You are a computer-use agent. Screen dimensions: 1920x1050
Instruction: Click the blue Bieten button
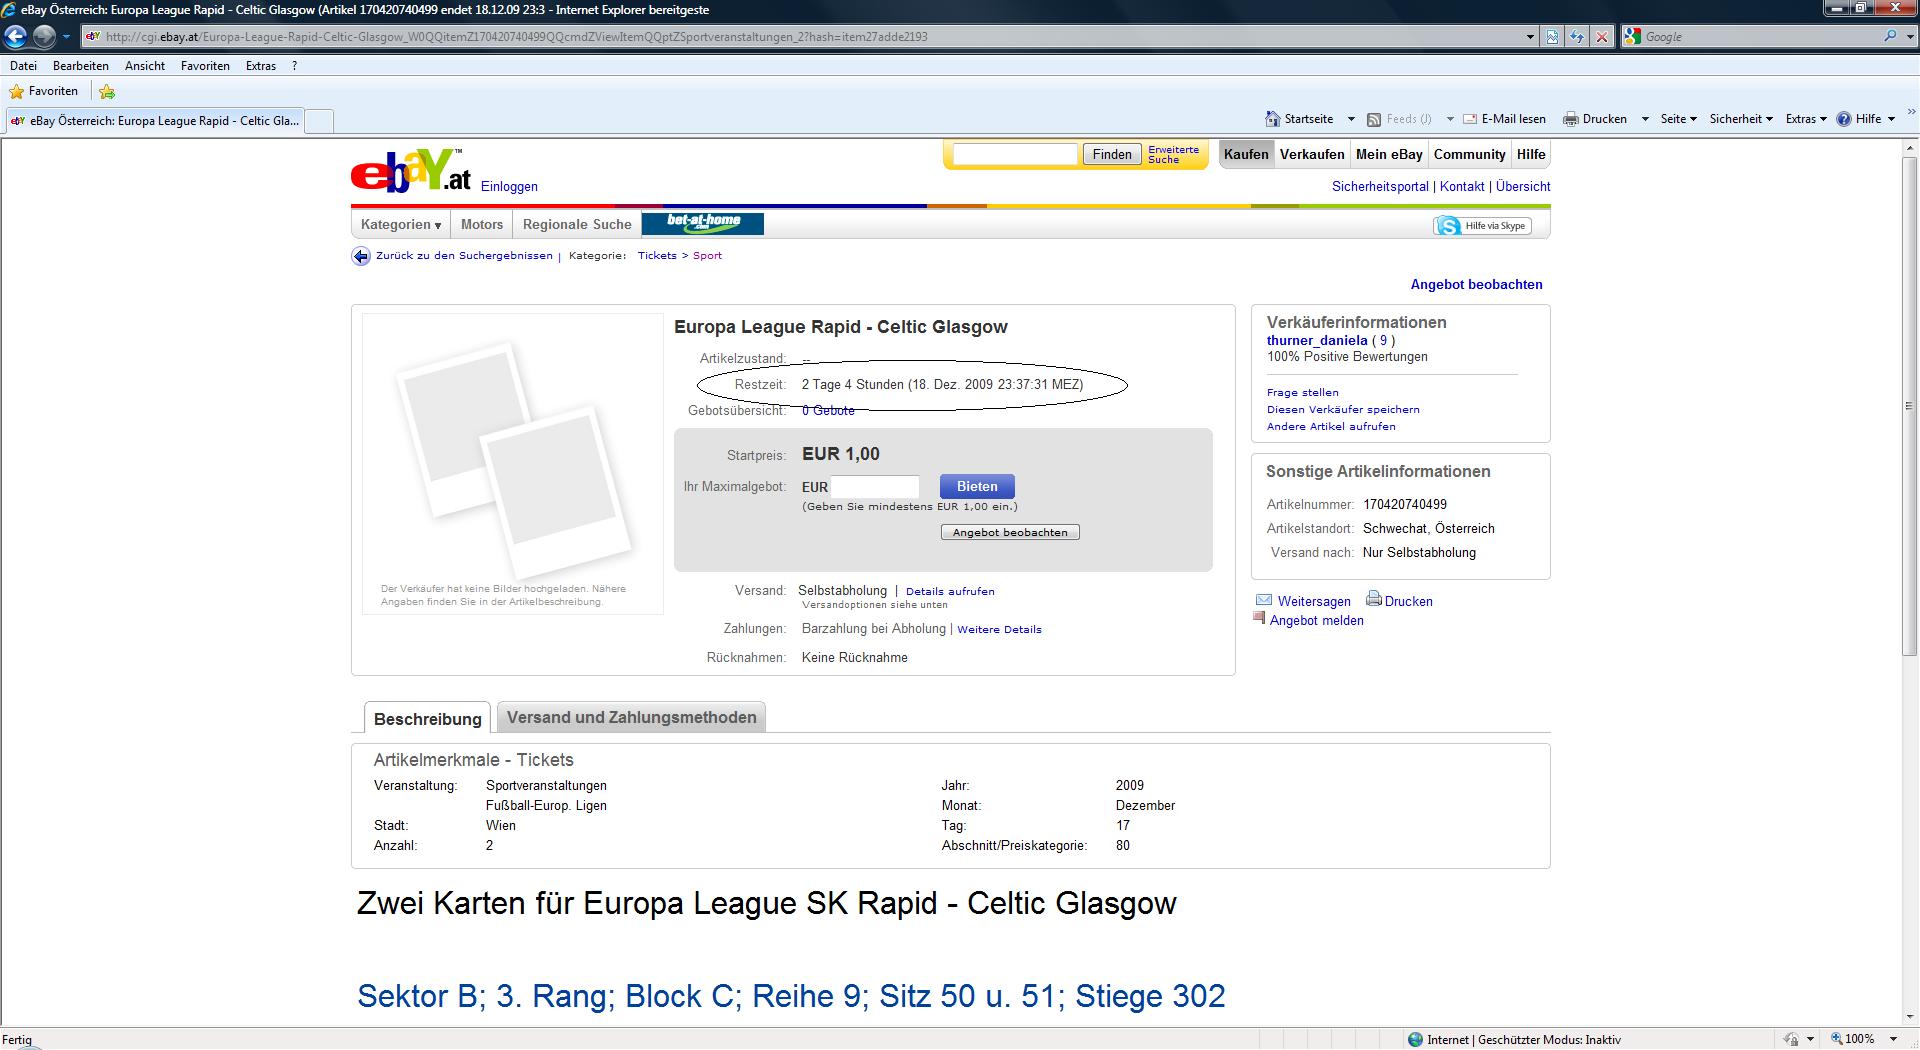977,487
